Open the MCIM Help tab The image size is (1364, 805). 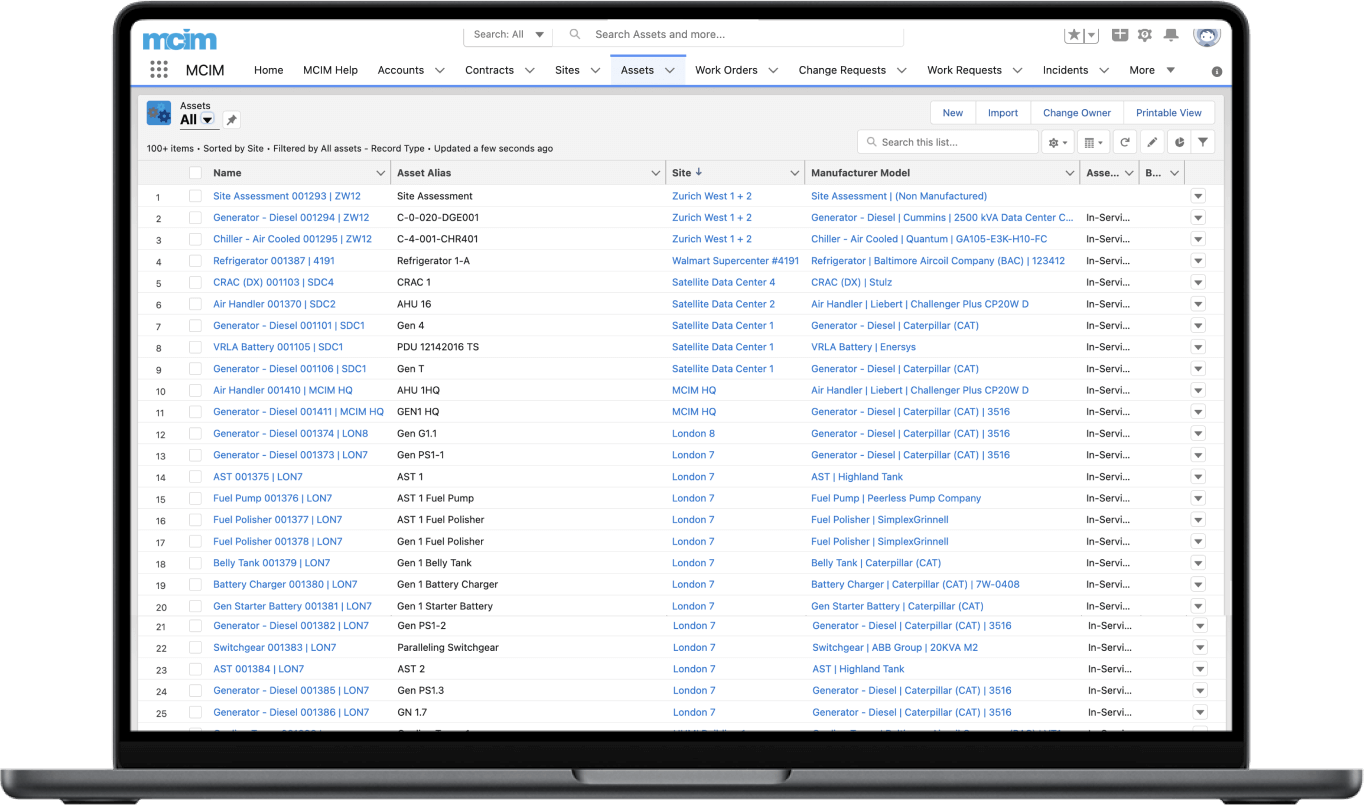(330, 71)
